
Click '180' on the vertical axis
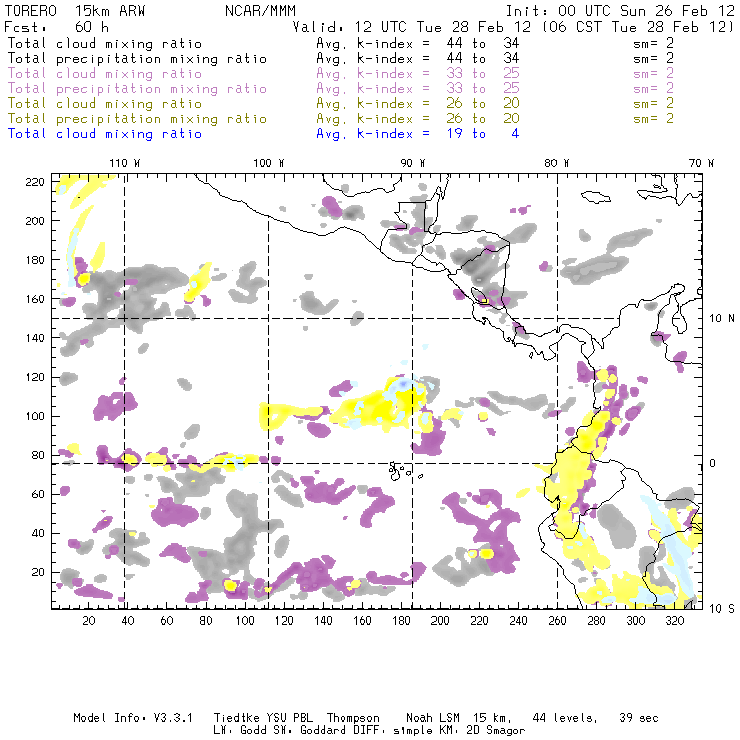point(35,260)
